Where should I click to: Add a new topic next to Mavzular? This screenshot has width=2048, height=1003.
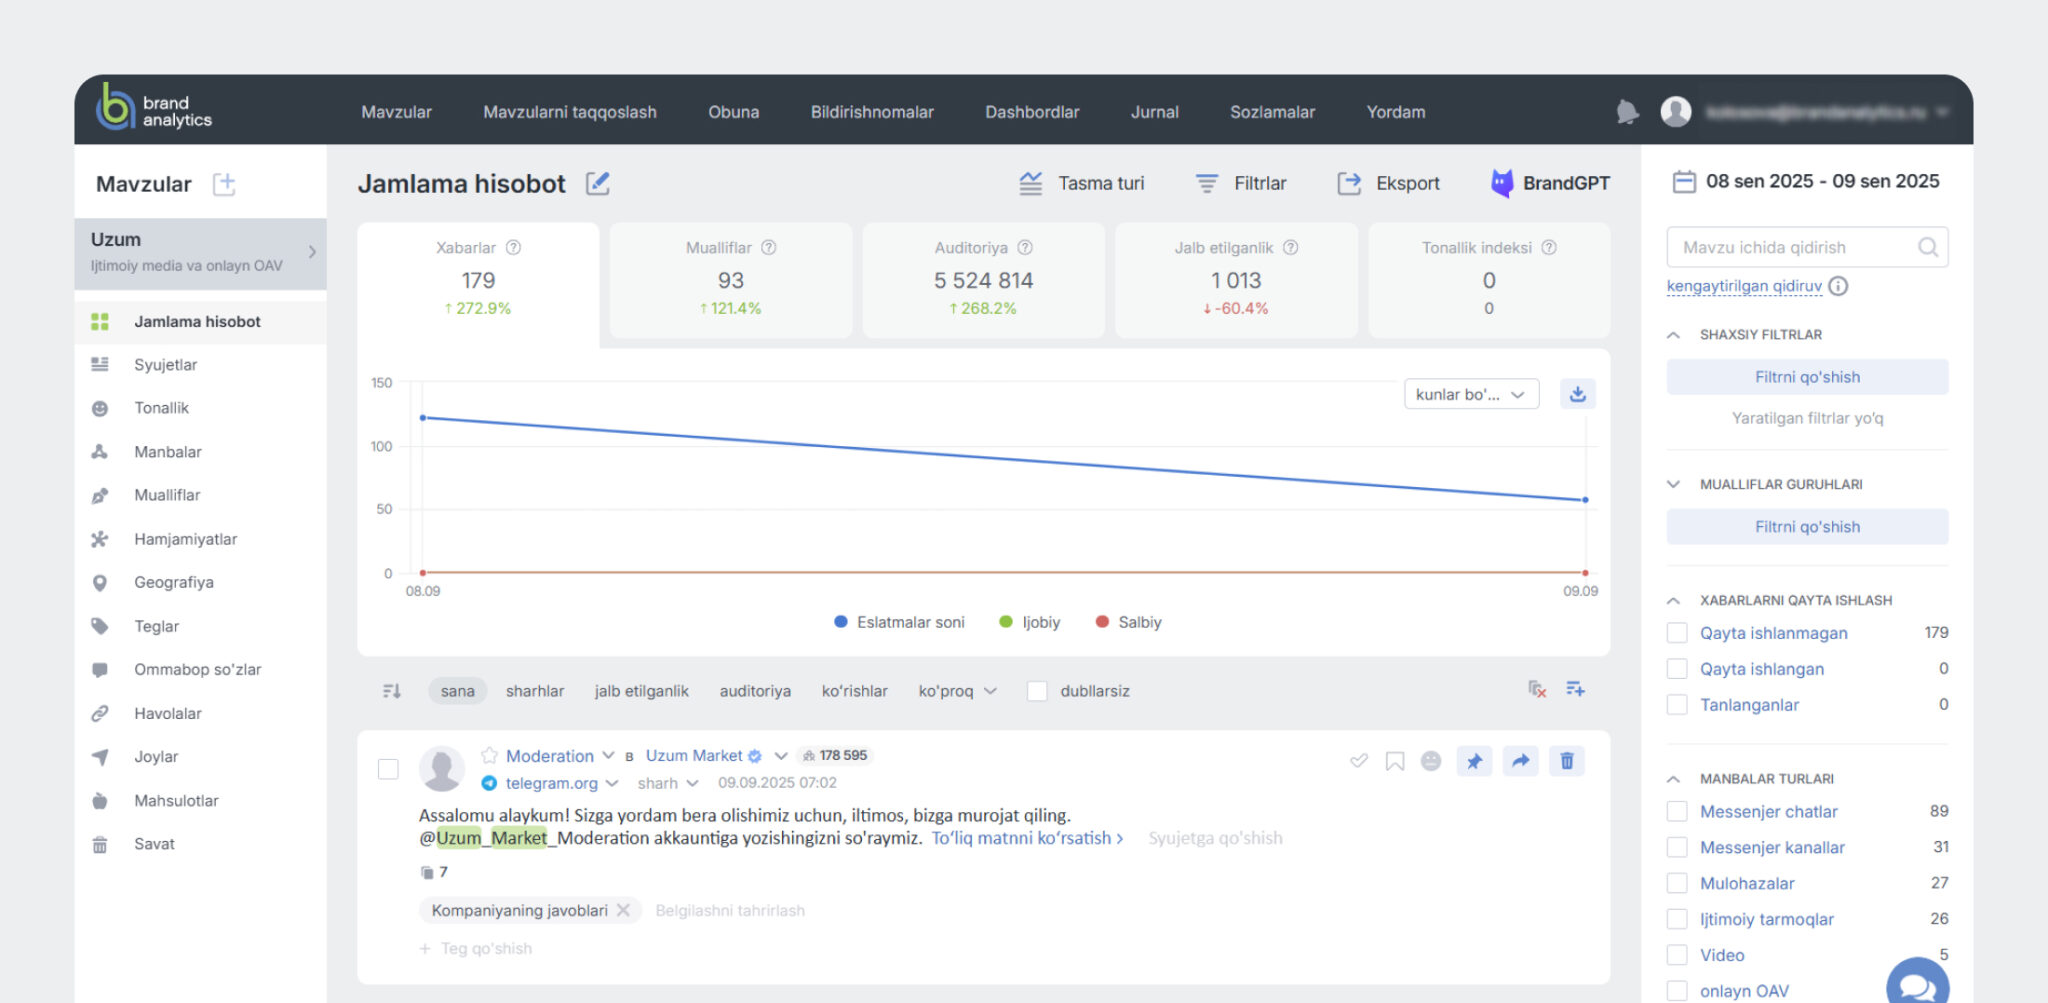(x=224, y=184)
